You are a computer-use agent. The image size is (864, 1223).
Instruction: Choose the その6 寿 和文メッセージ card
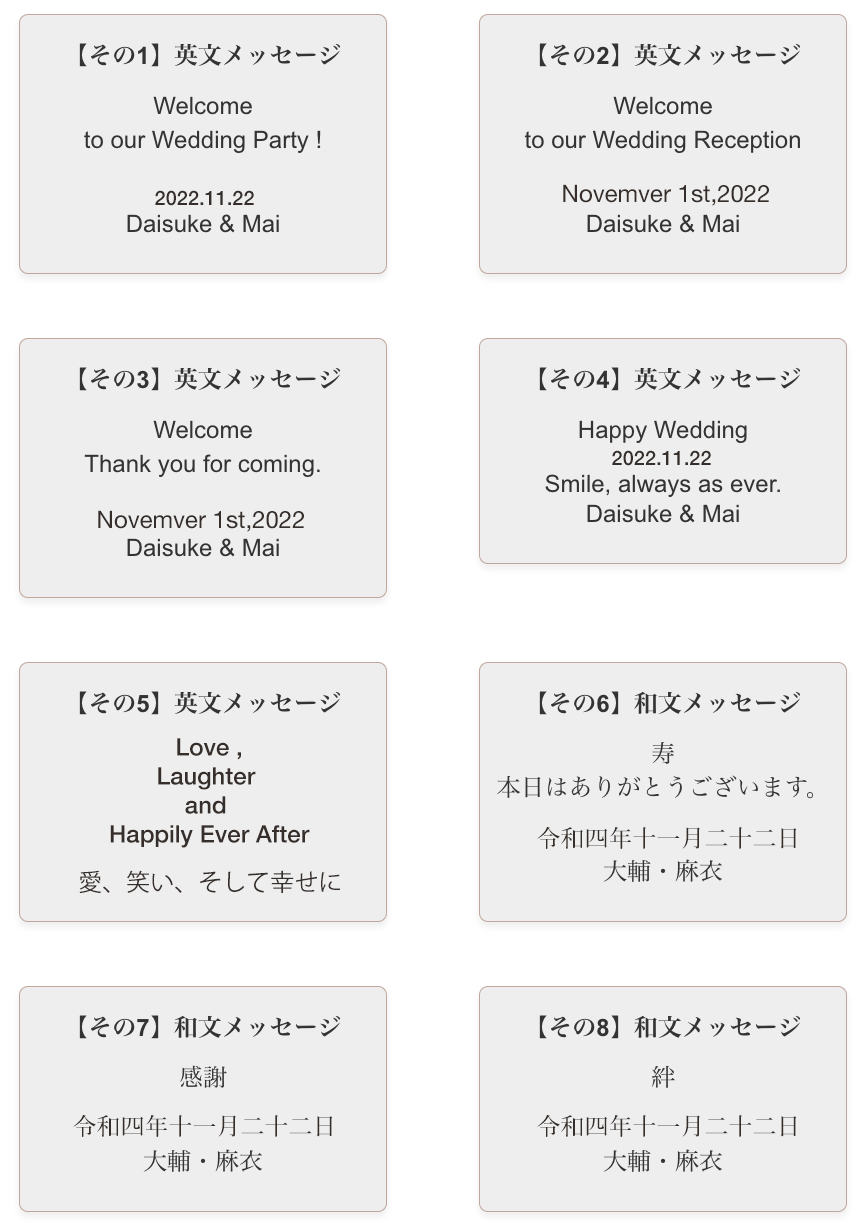pos(663,792)
